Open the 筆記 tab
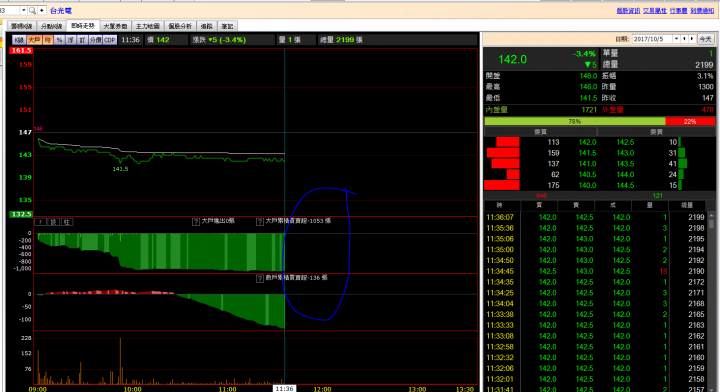720x392 pixels. [x=227, y=27]
